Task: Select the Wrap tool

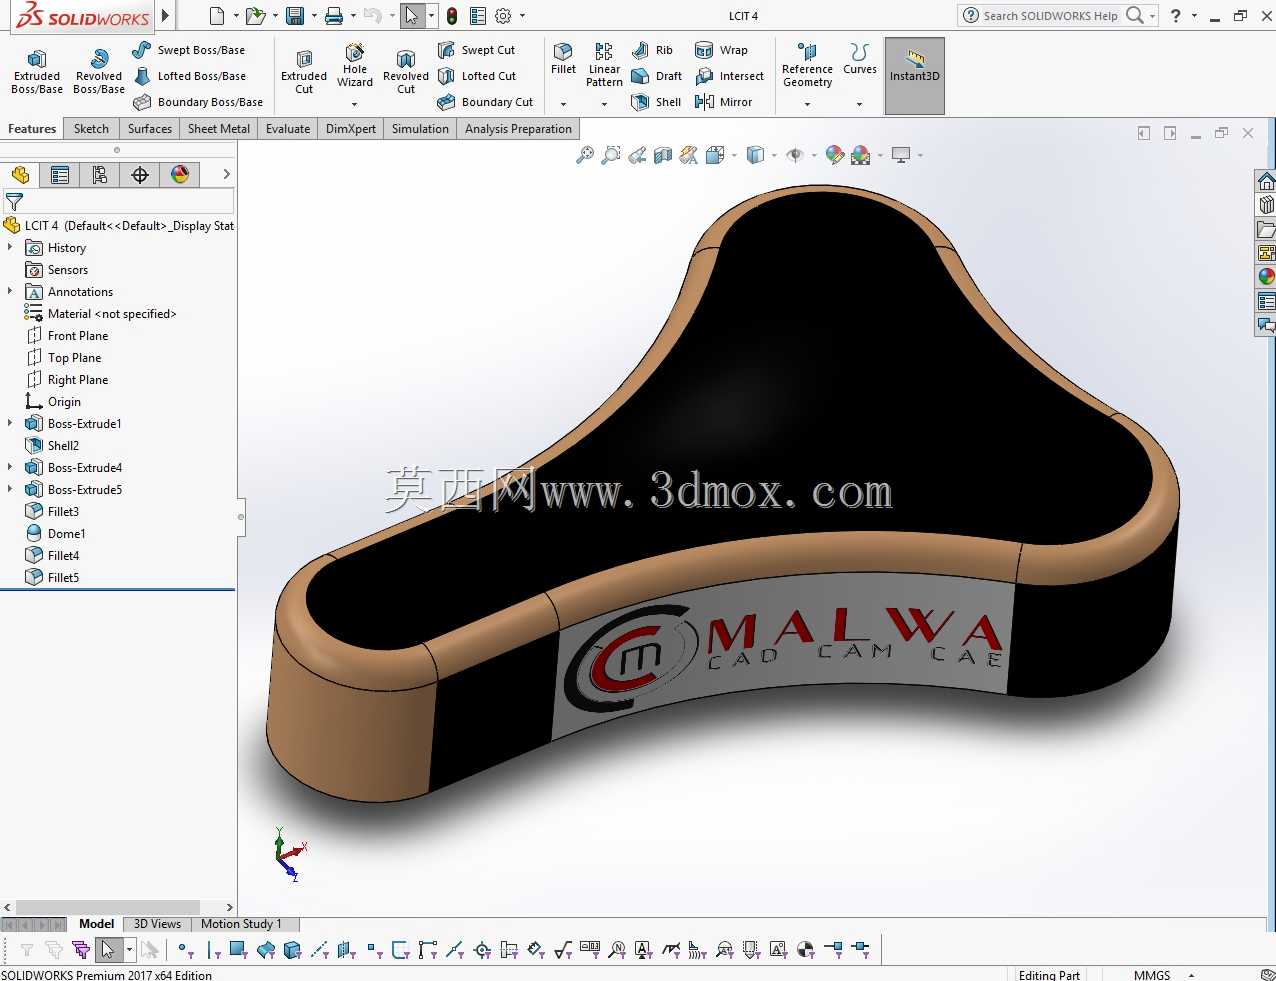Action: pyautogui.click(x=721, y=50)
